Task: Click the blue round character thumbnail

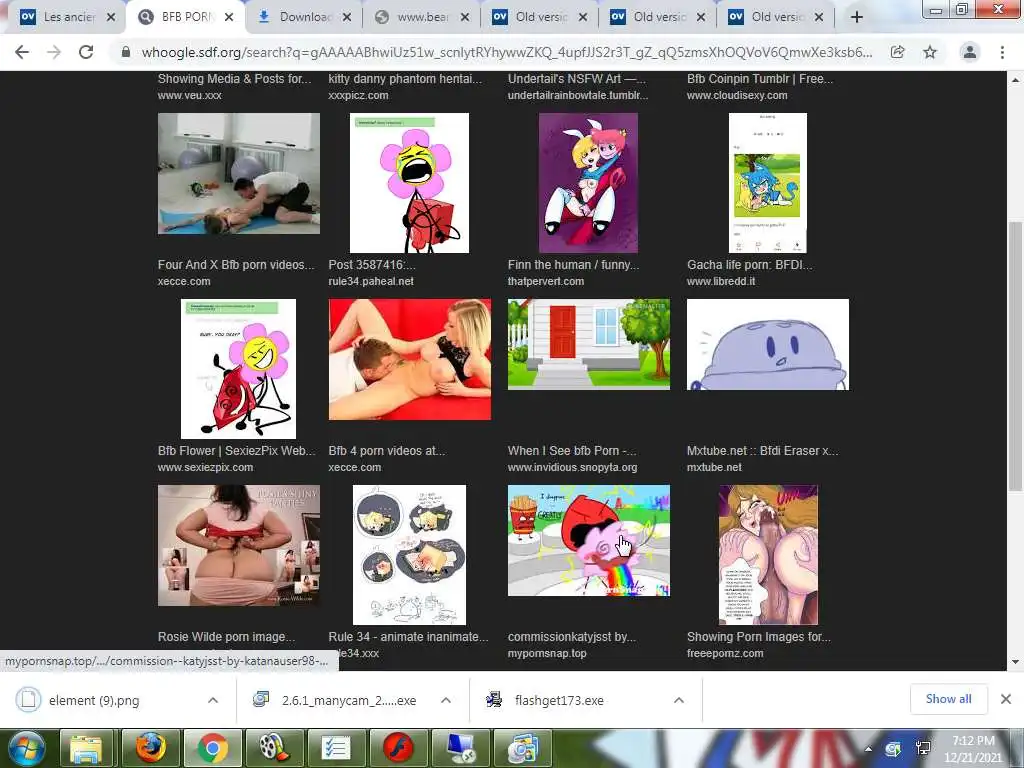Action: pyautogui.click(x=767, y=344)
